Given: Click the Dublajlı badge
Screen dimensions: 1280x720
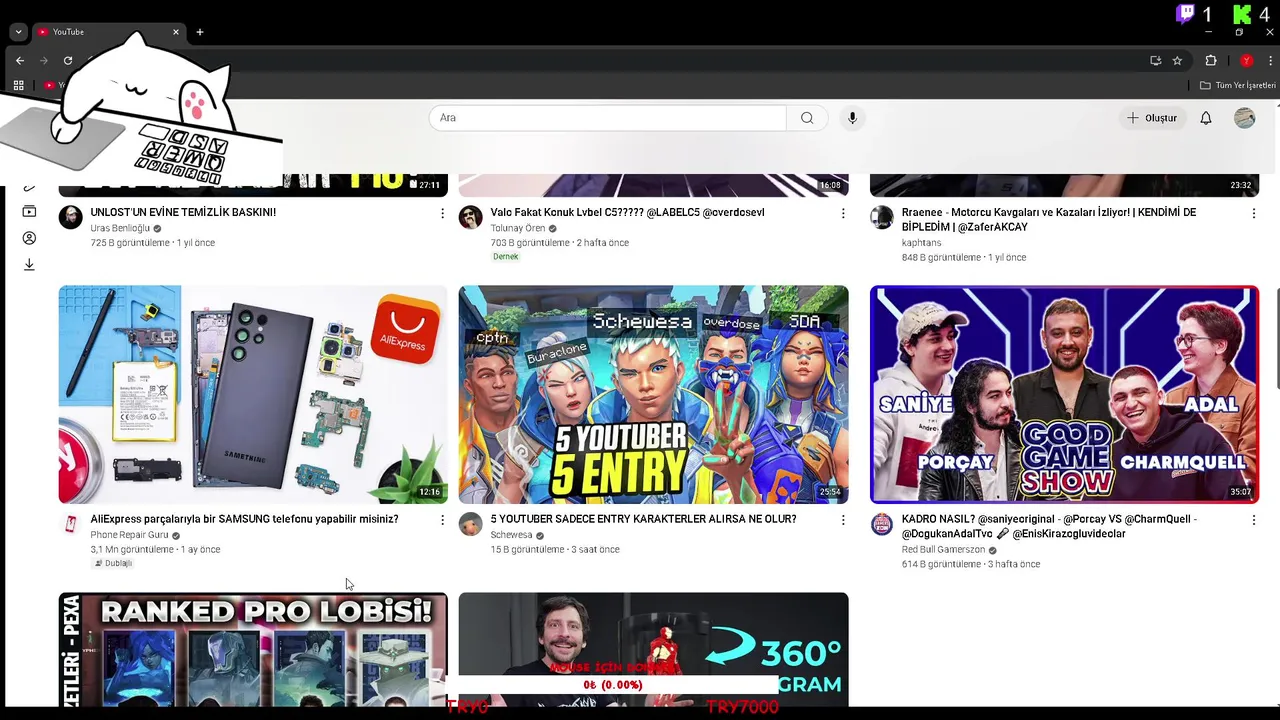Looking at the screenshot, I should click(113, 564).
